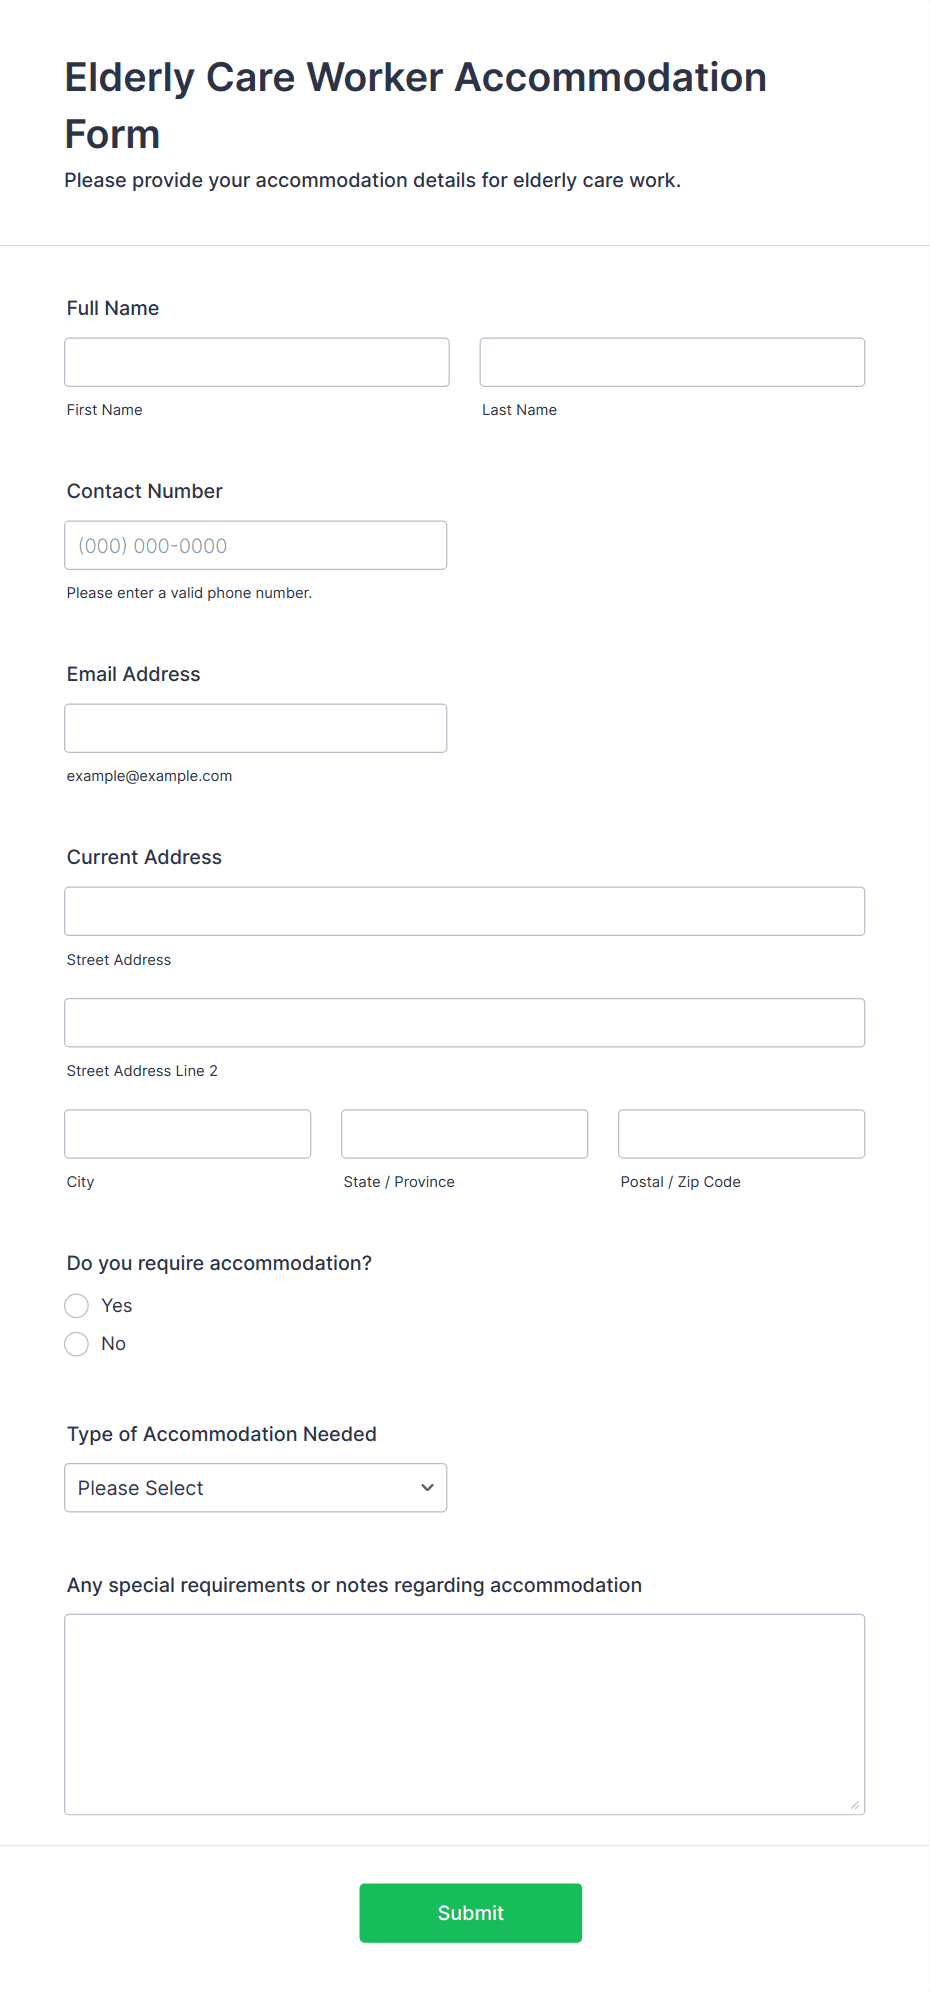Image resolution: width=930 pixels, height=1992 pixels.
Task: Select No for requiring accommodation
Action: click(x=77, y=1343)
